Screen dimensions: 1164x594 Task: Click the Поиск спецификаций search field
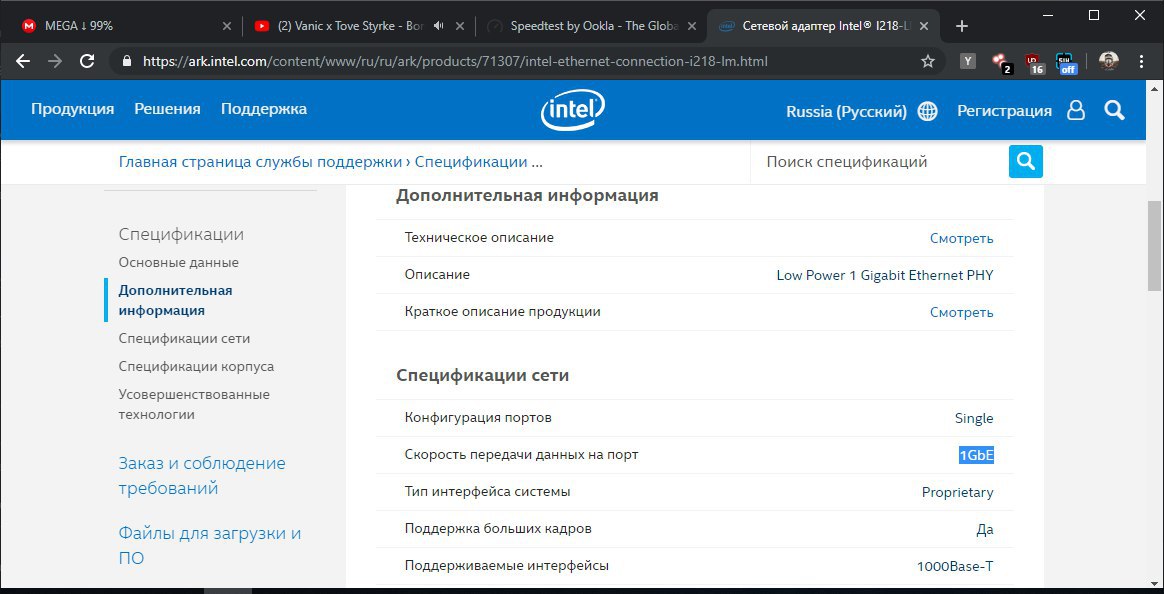pyautogui.click(x=880, y=162)
